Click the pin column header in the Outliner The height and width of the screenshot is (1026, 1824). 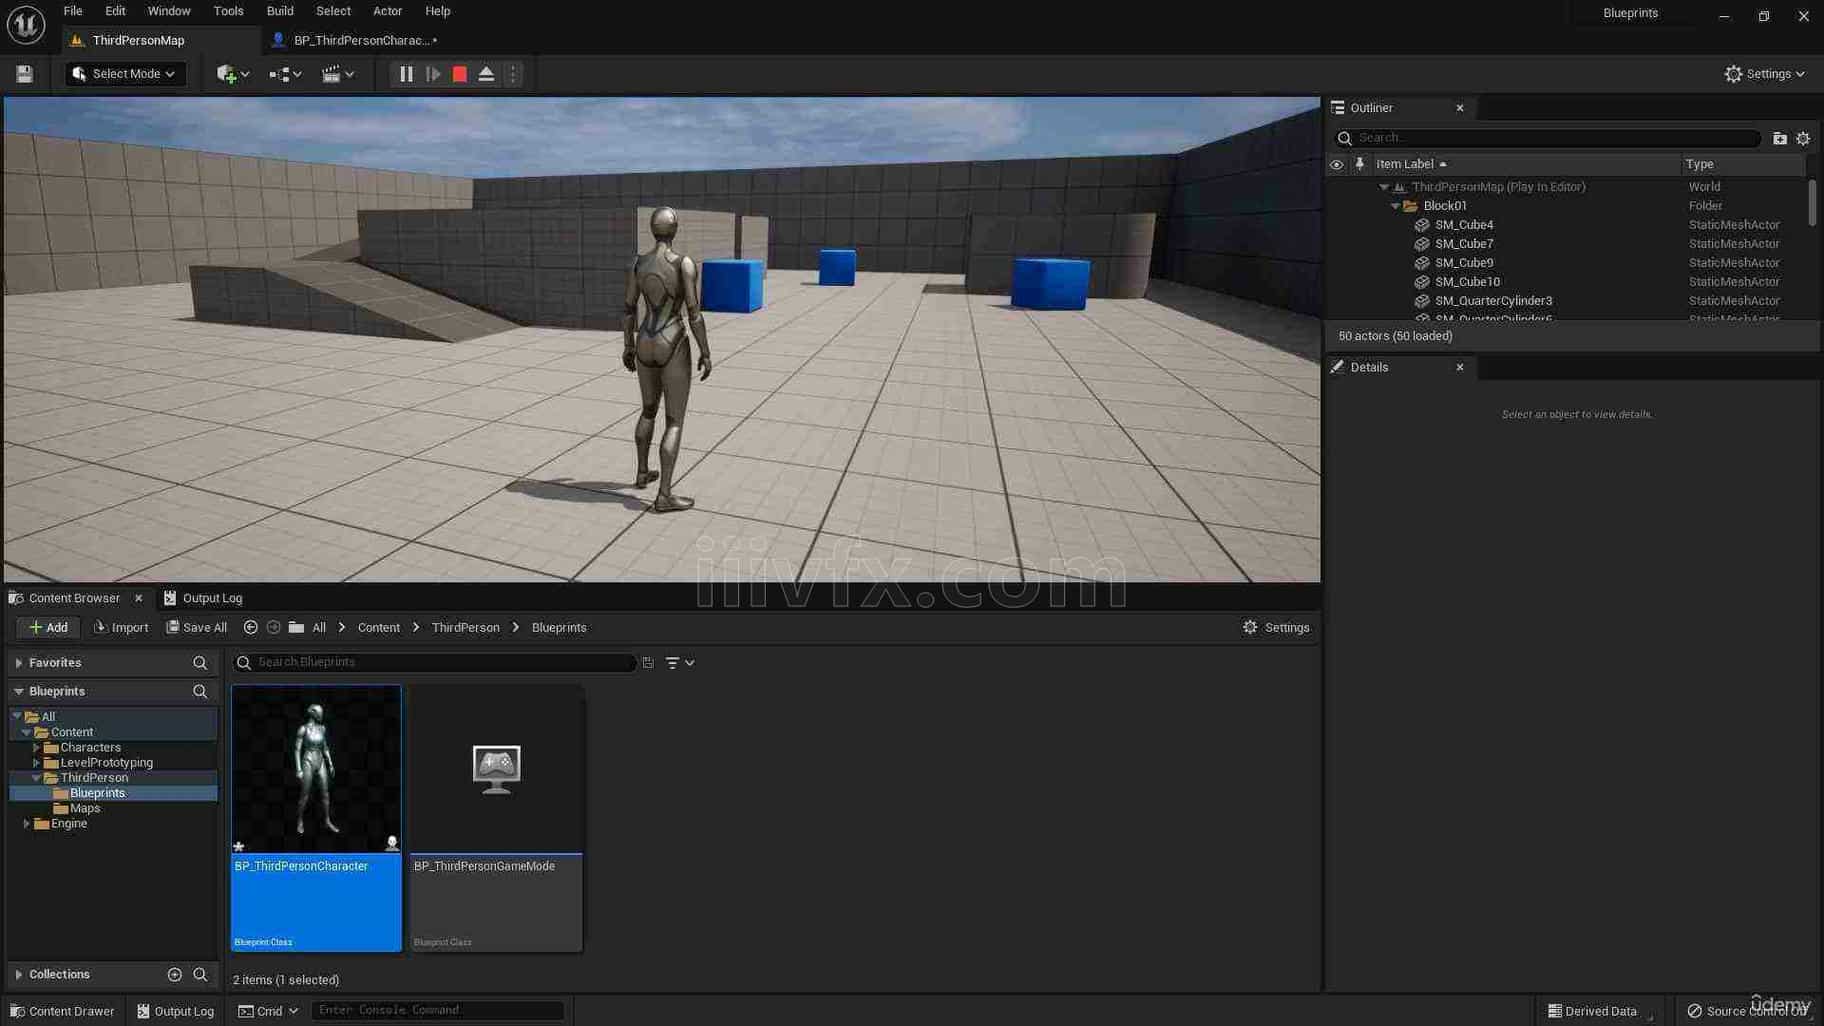1360,164
